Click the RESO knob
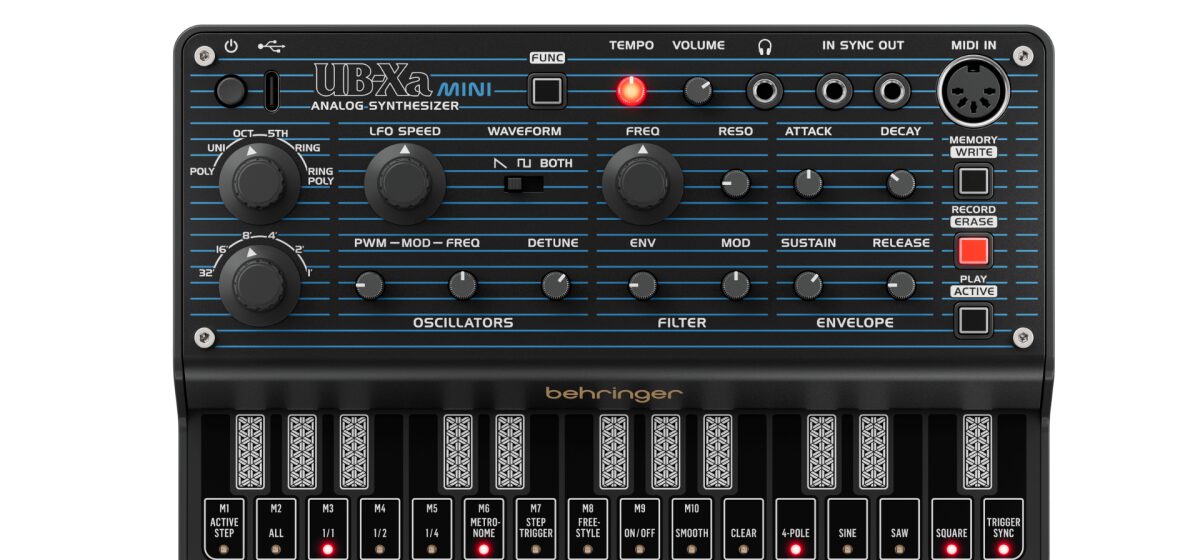 (x=735, y=182)
